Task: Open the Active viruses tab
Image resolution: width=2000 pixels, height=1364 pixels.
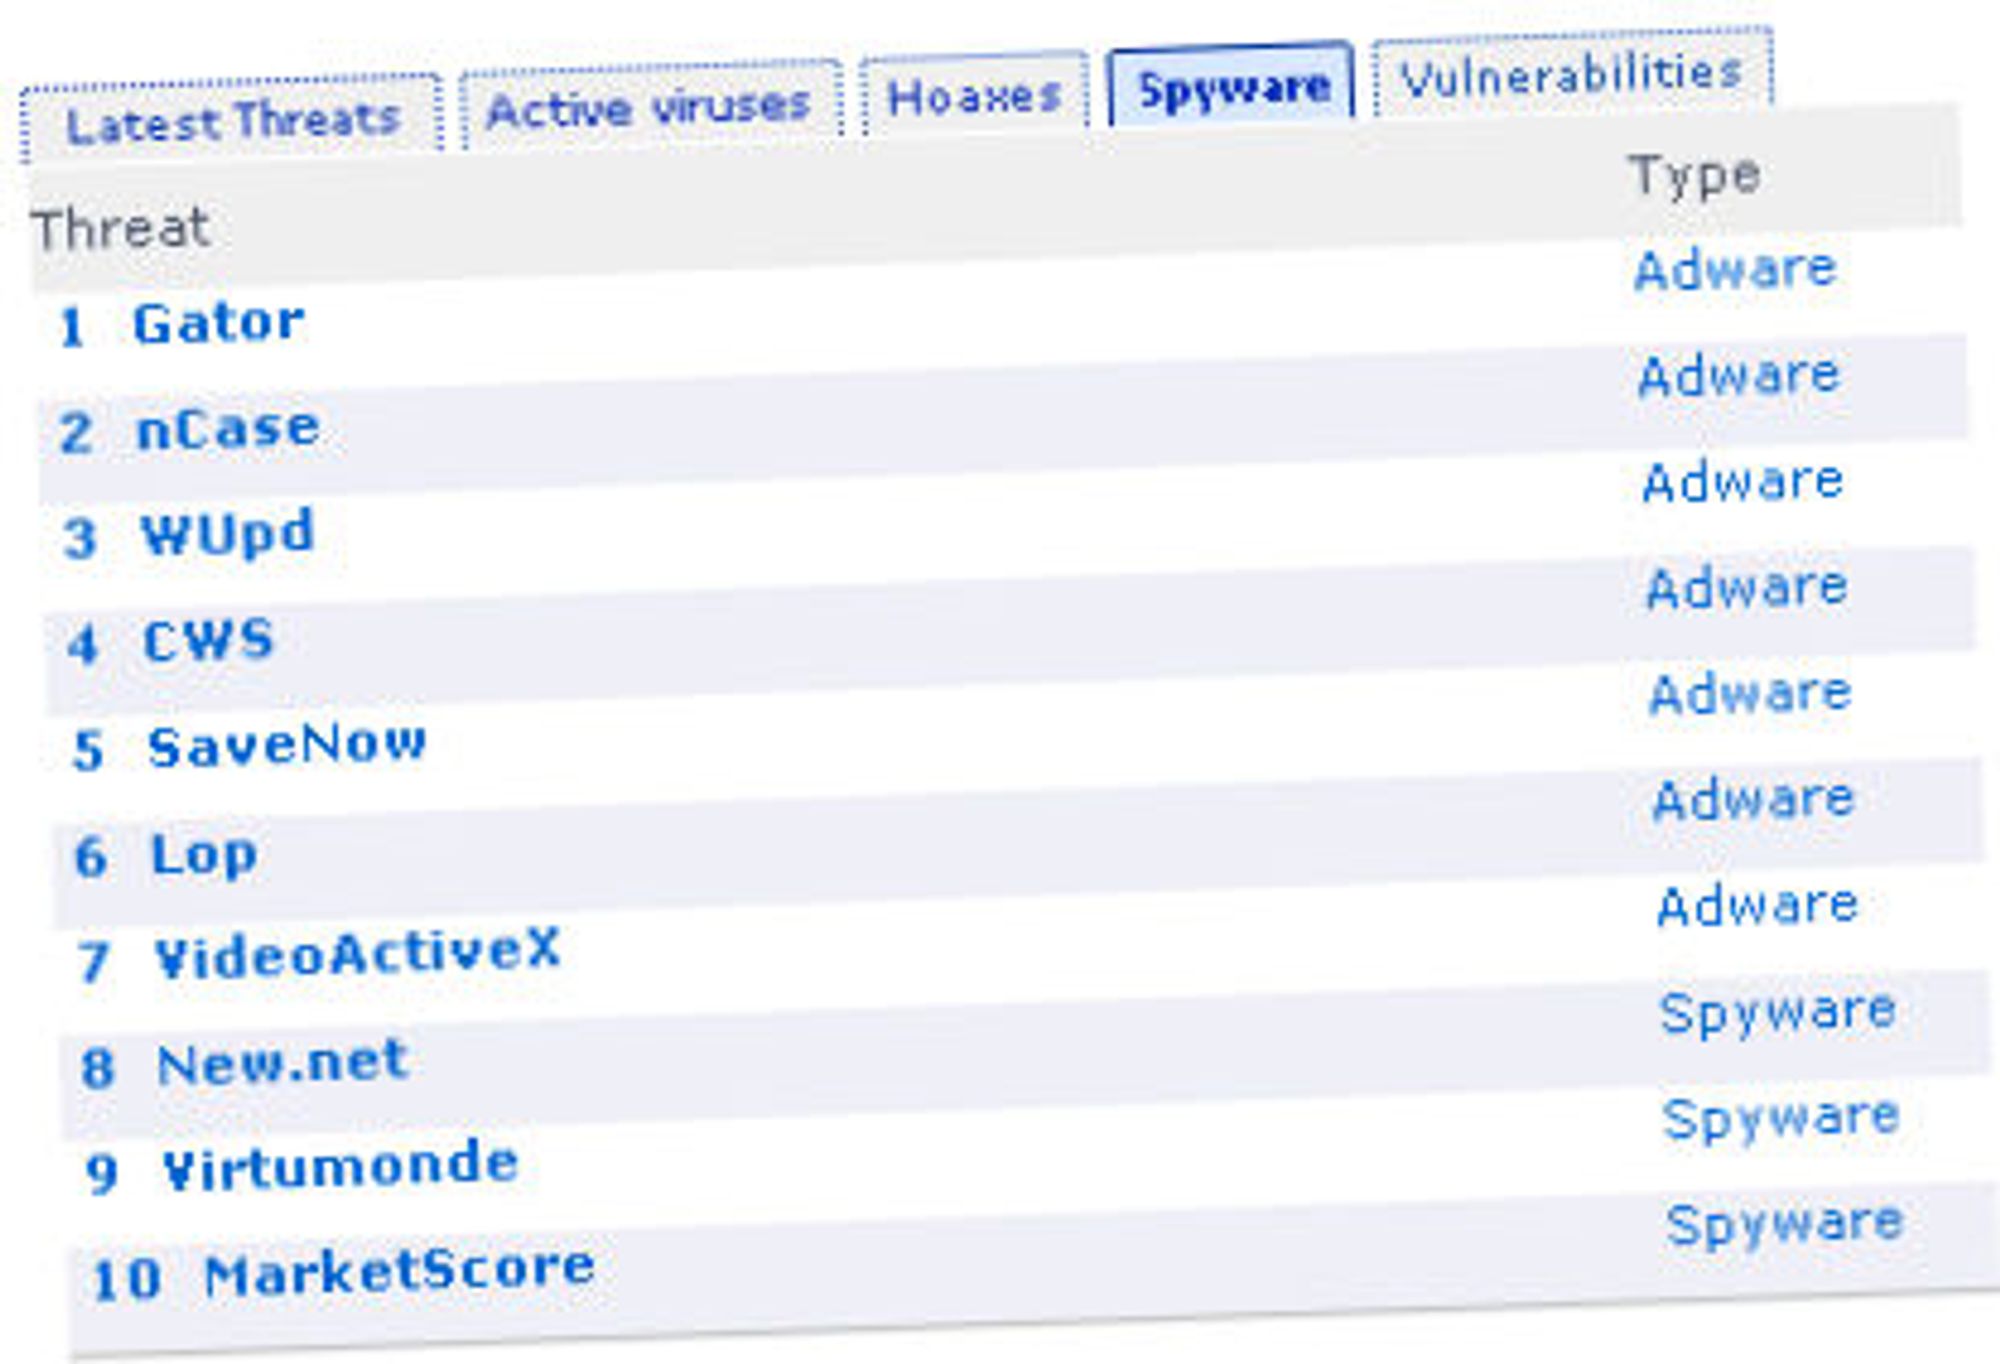Action: point(650,104)
